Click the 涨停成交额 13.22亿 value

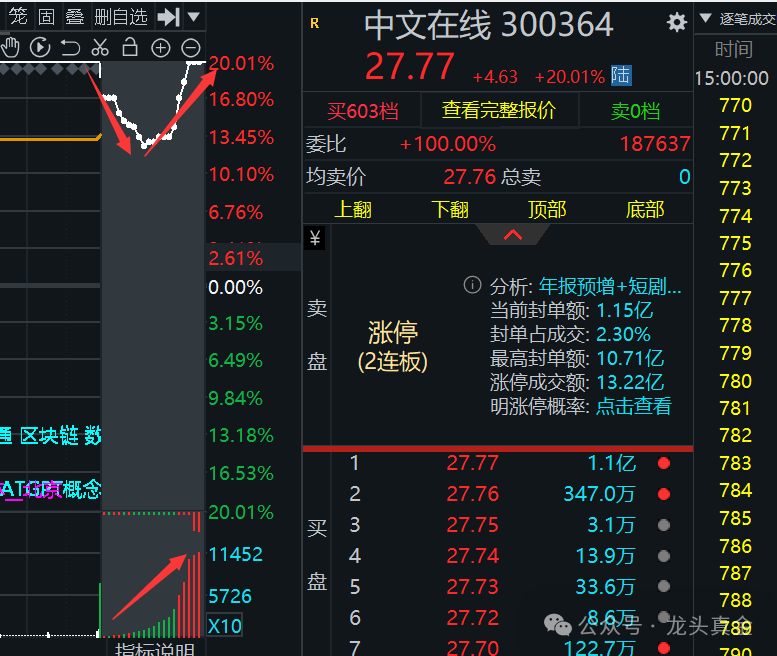(x=630, y=382)
